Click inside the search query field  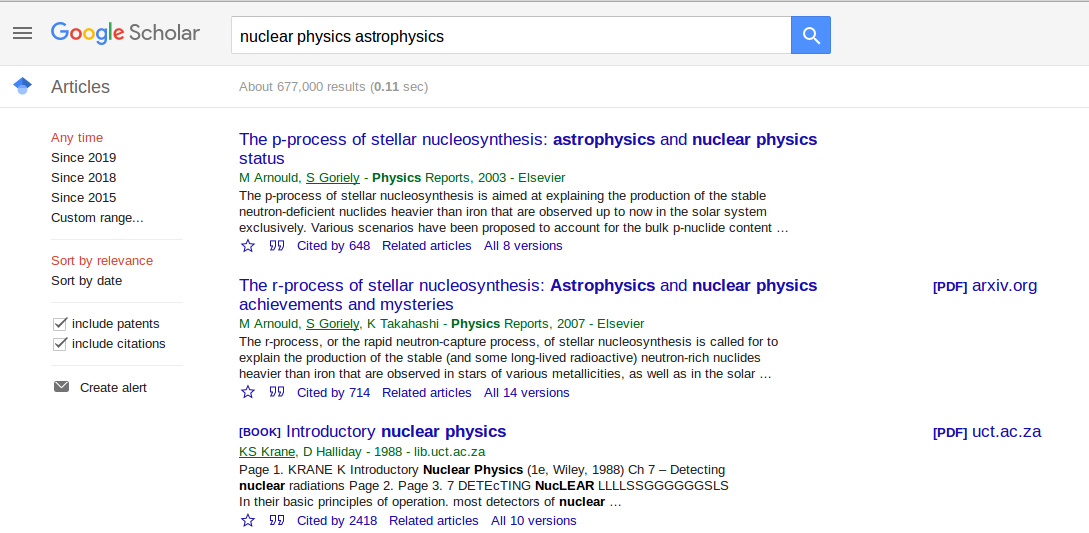point(510,36)
